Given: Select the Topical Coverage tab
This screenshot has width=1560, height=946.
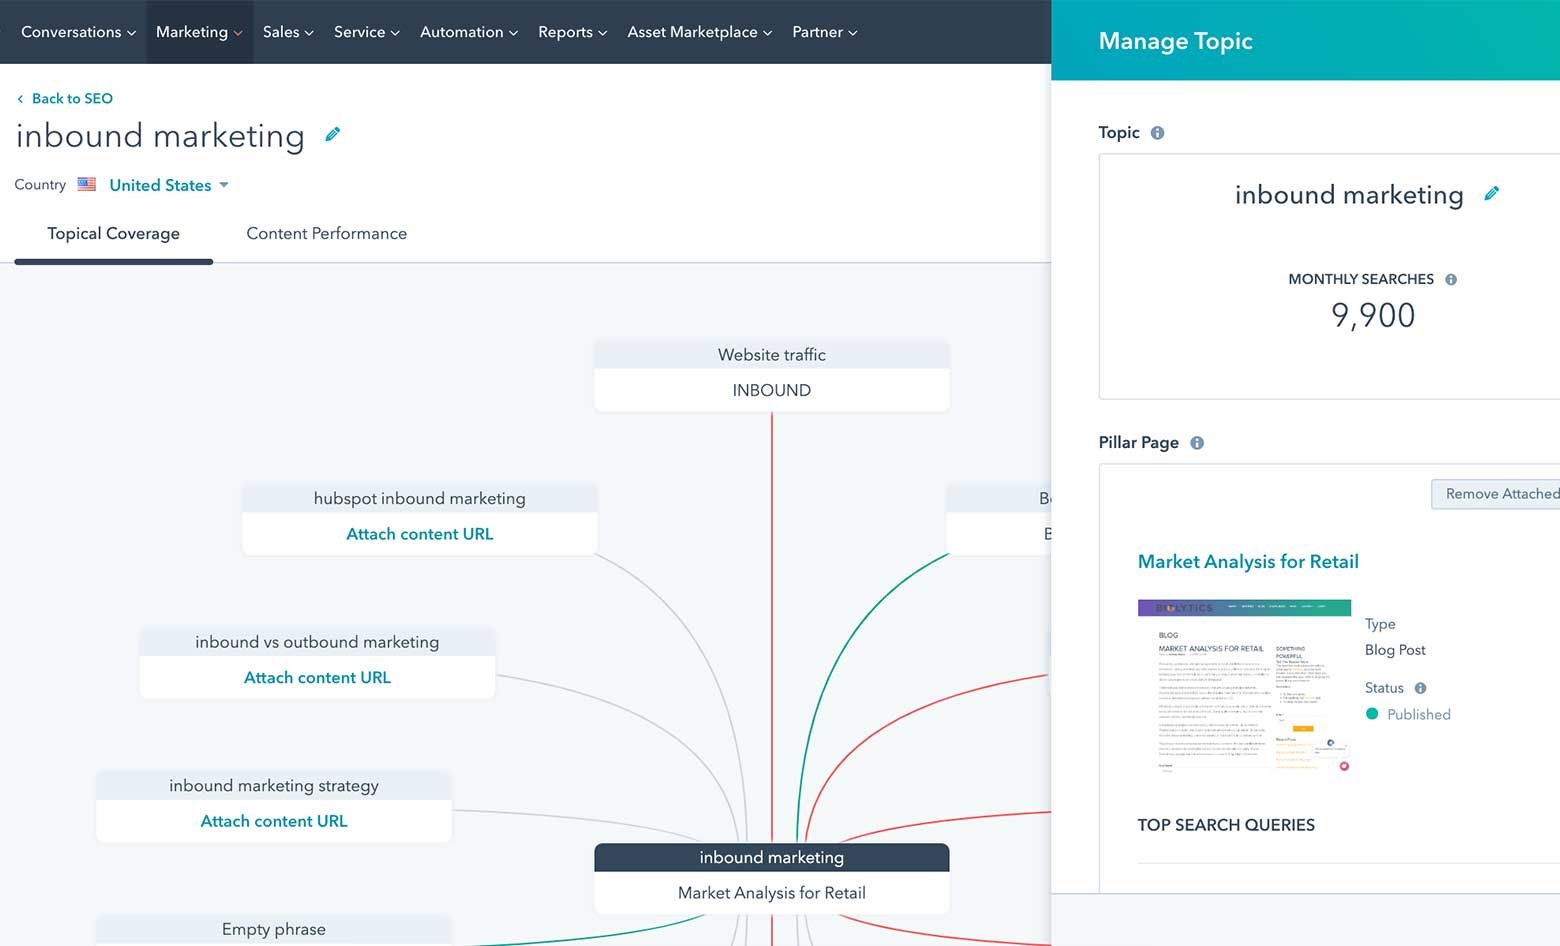Looking at the screenshot, I should (113, 233).
